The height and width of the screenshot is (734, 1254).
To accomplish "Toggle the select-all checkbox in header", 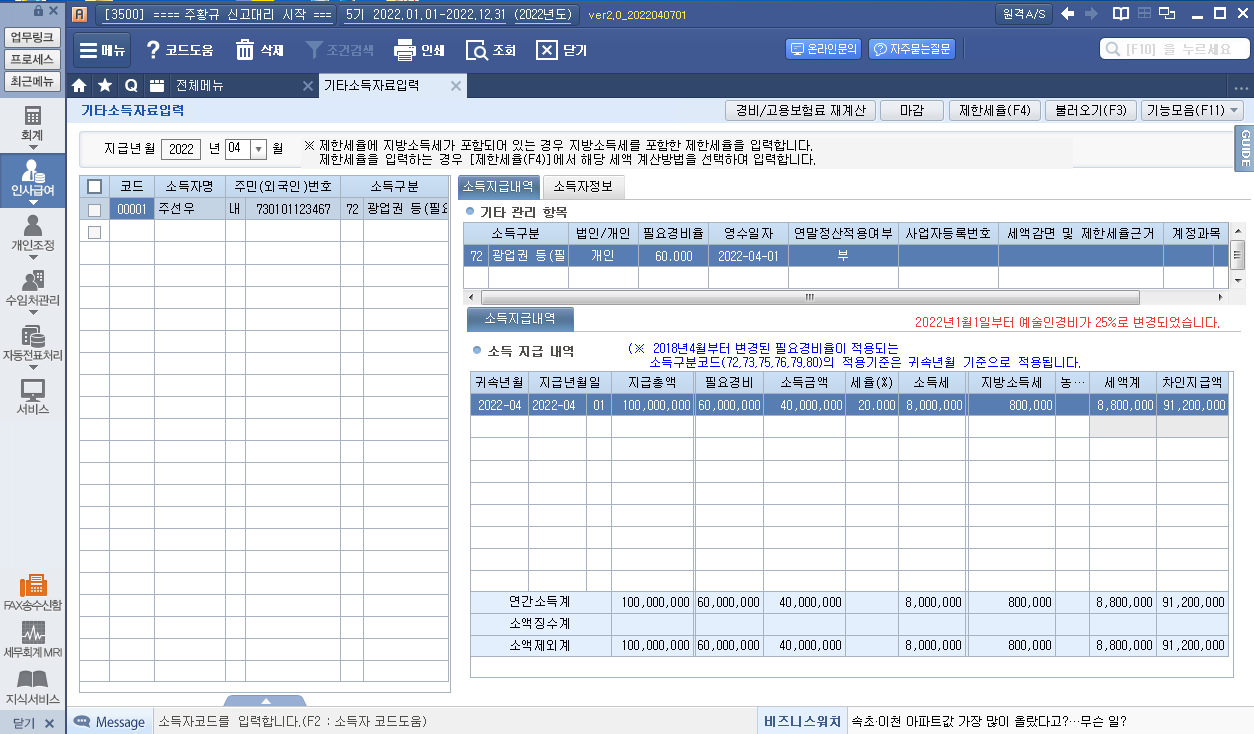I will click(x=94, y=186).
